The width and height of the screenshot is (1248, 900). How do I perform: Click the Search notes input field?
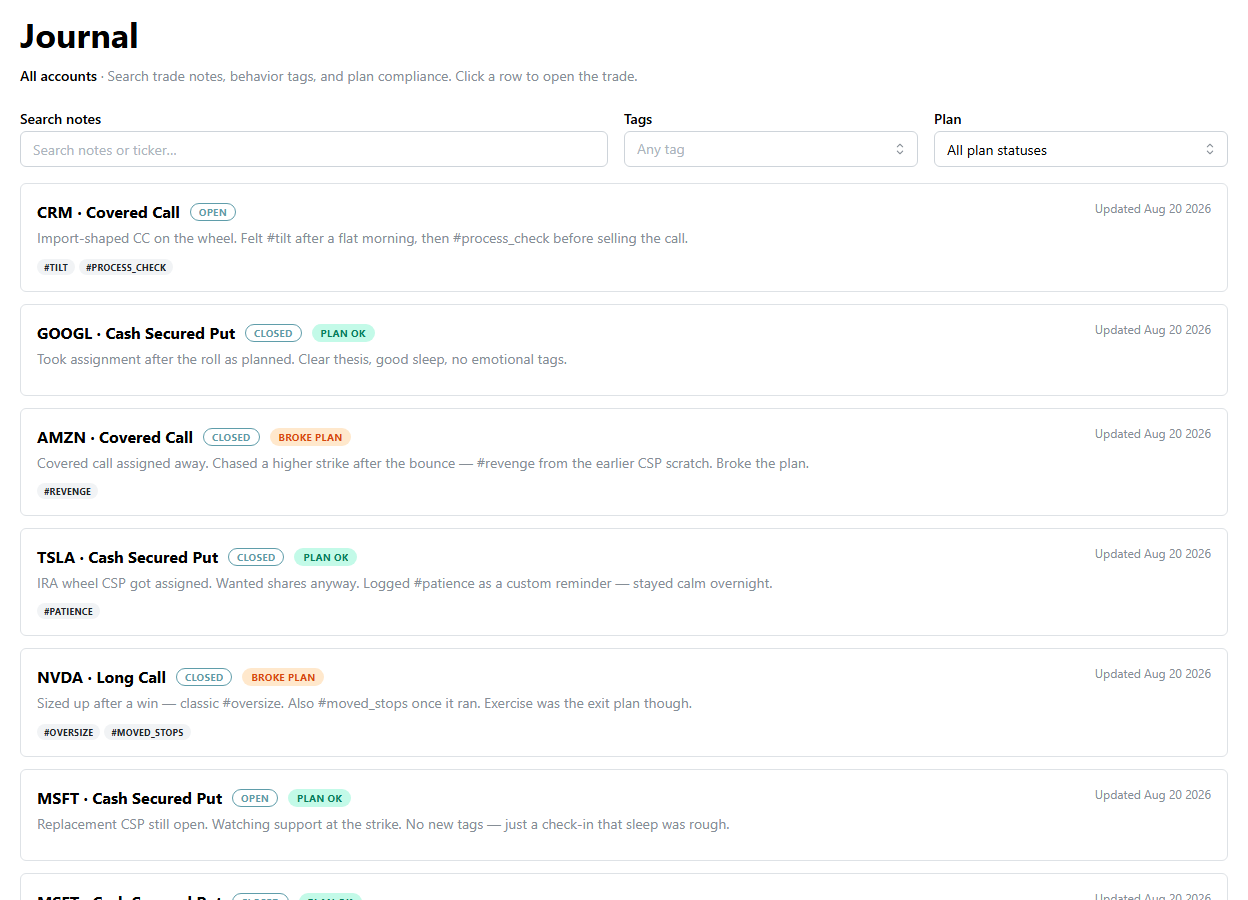tap(313, 150)
